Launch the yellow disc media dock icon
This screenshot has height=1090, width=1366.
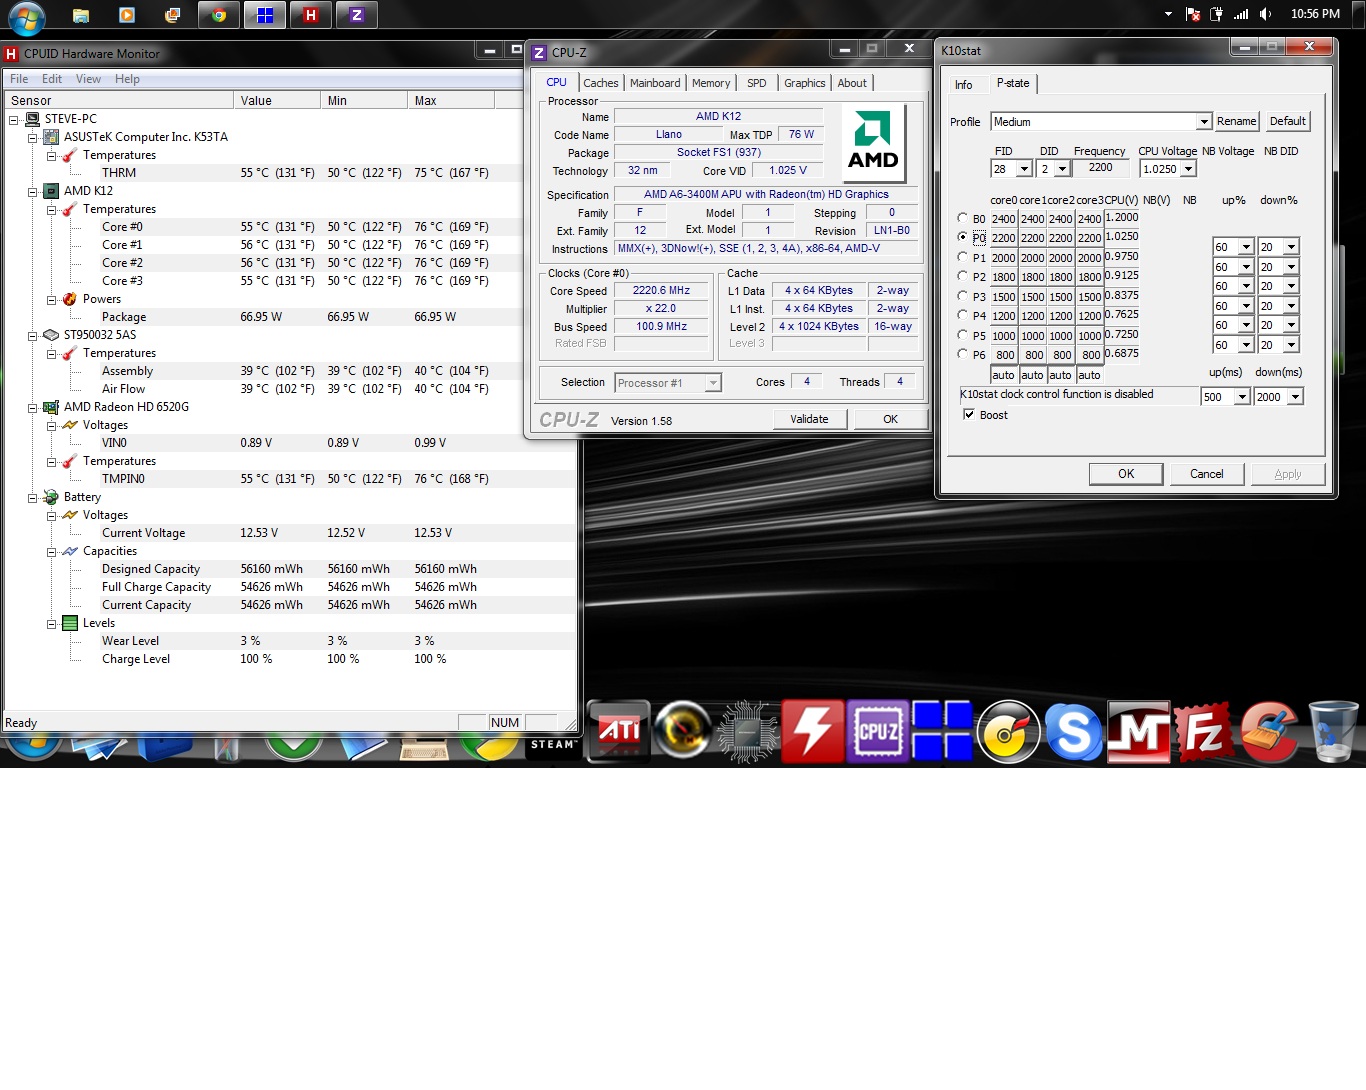[x=1008, y=731]
